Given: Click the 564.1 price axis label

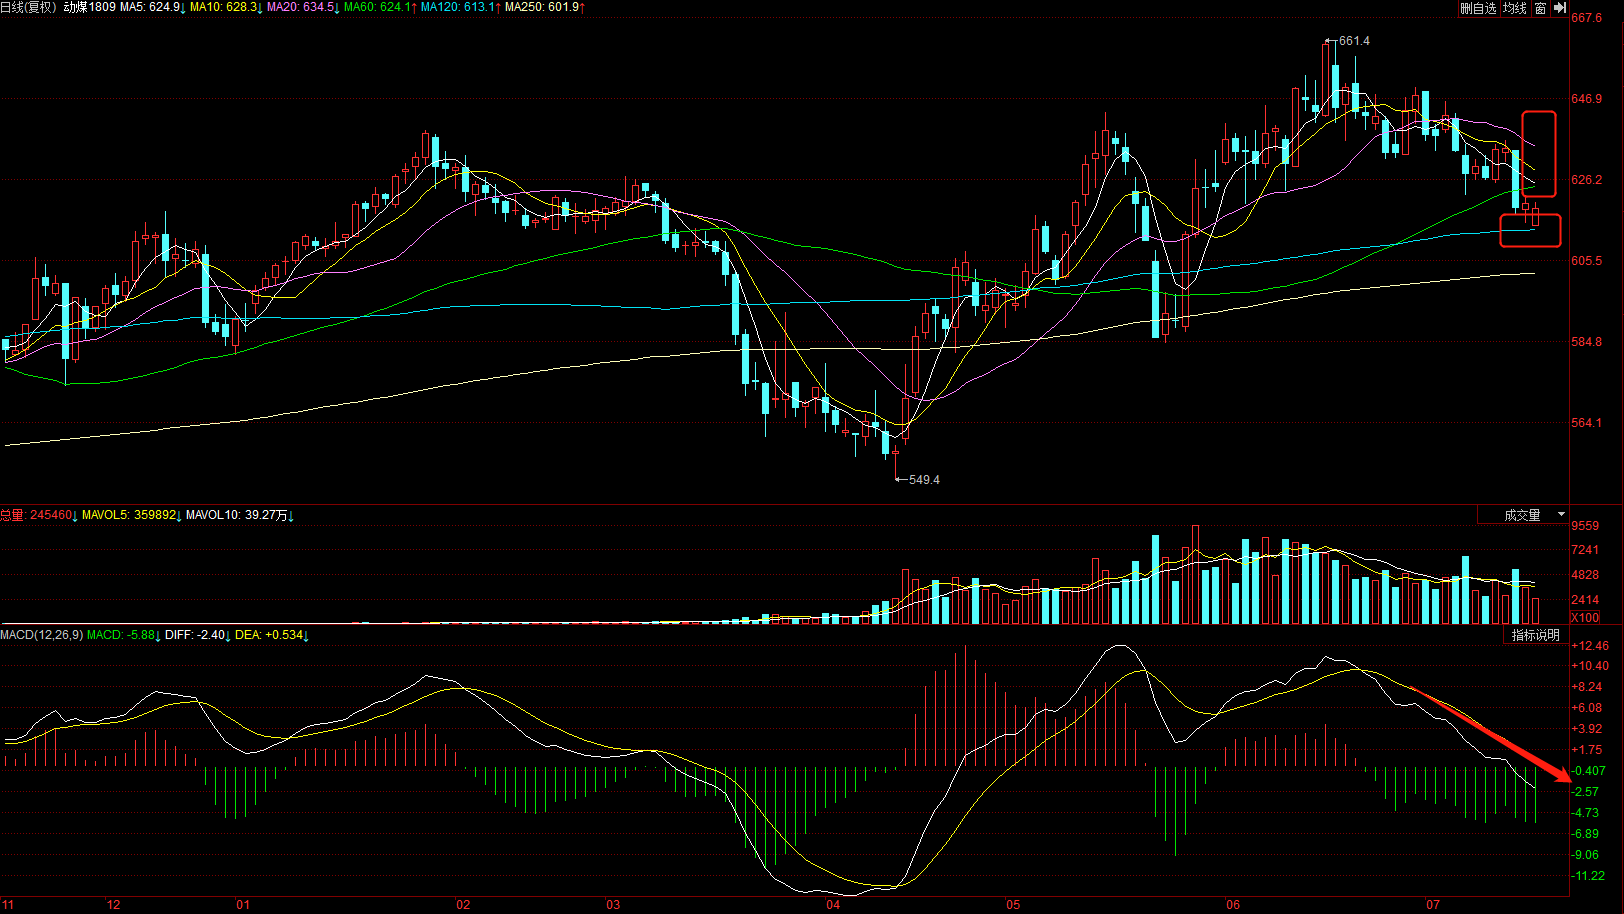Looking at the screenshot, I should point(1586,423).
